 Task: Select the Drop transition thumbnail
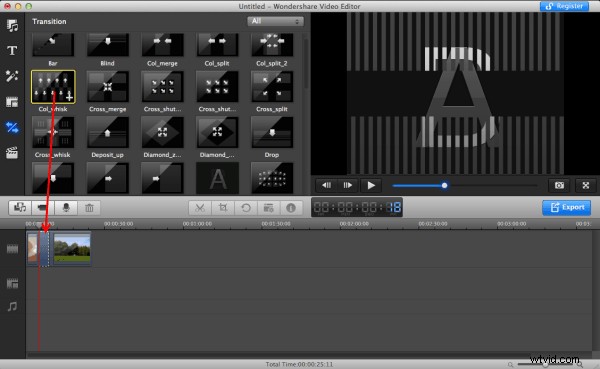coord(272,132)
